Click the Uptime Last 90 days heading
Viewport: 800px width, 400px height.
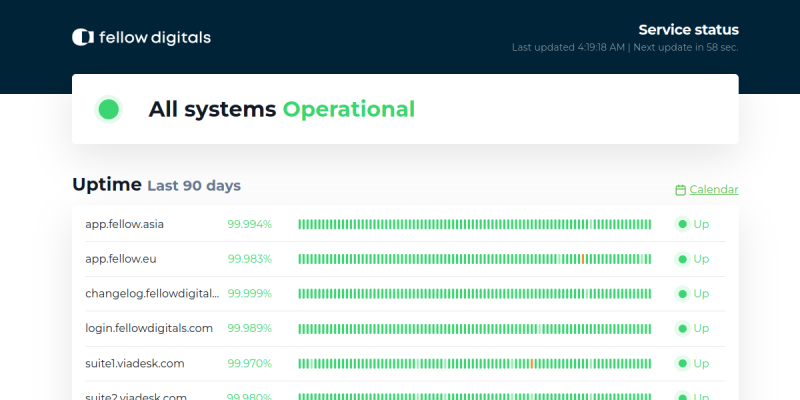(x=156, y=184)
